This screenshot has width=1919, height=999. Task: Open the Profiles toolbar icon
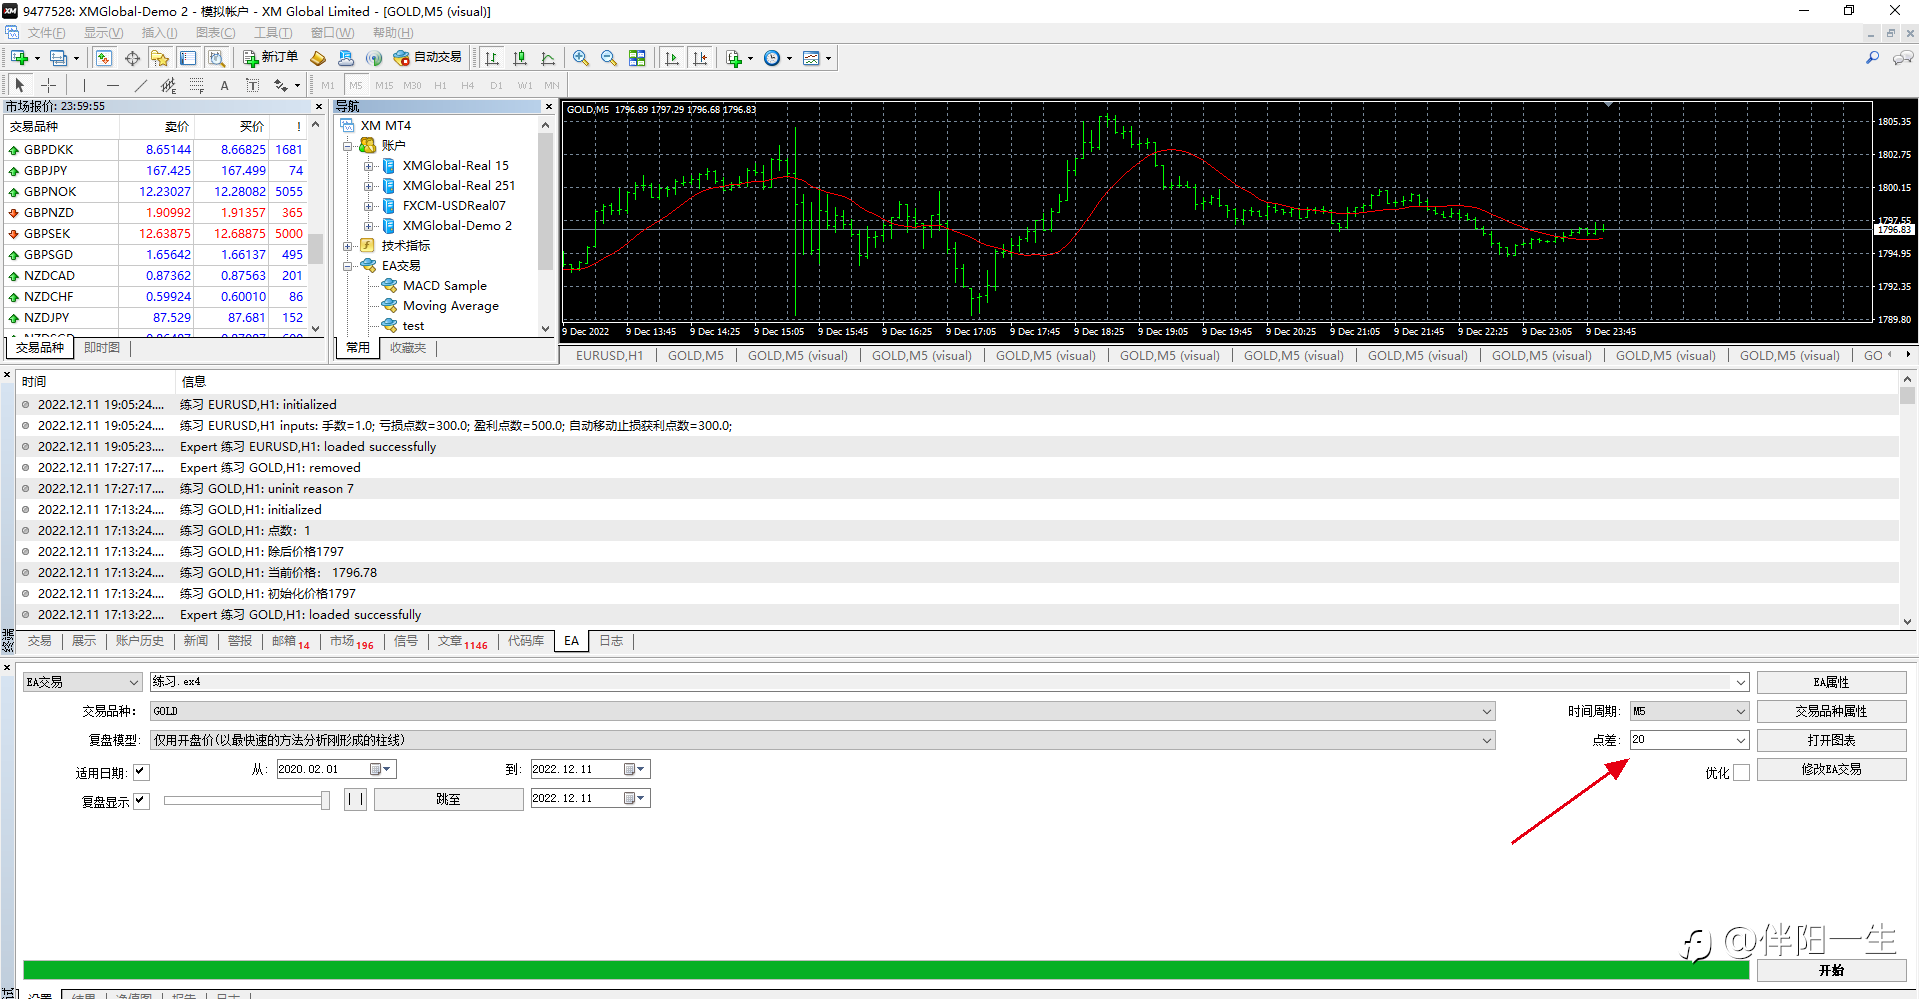coord(59,58)
